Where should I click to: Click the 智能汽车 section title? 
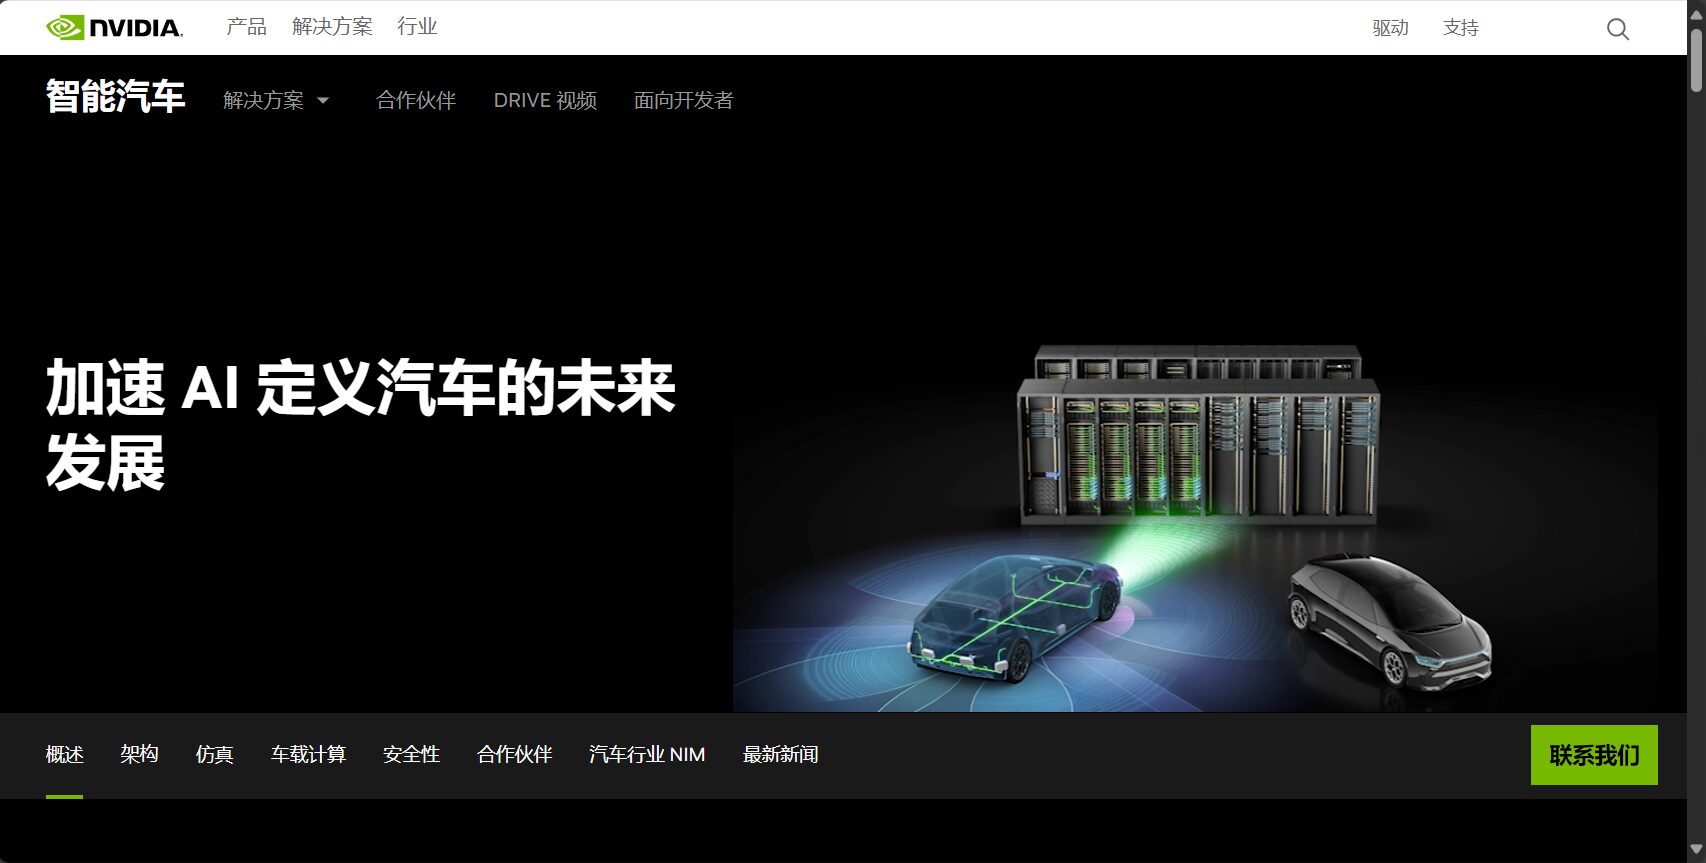coord(115,97)
